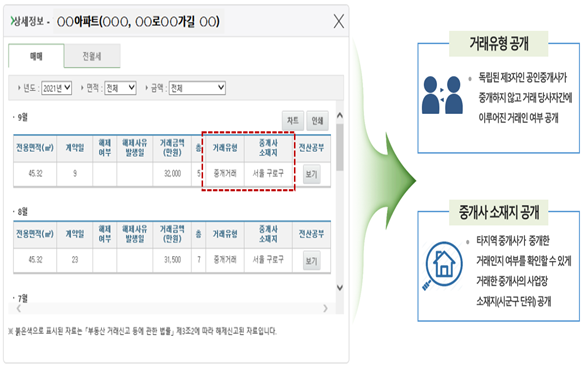Click the vertical scrollbar thumb
This screenshot has height=369, width=586.
(340, 147)
